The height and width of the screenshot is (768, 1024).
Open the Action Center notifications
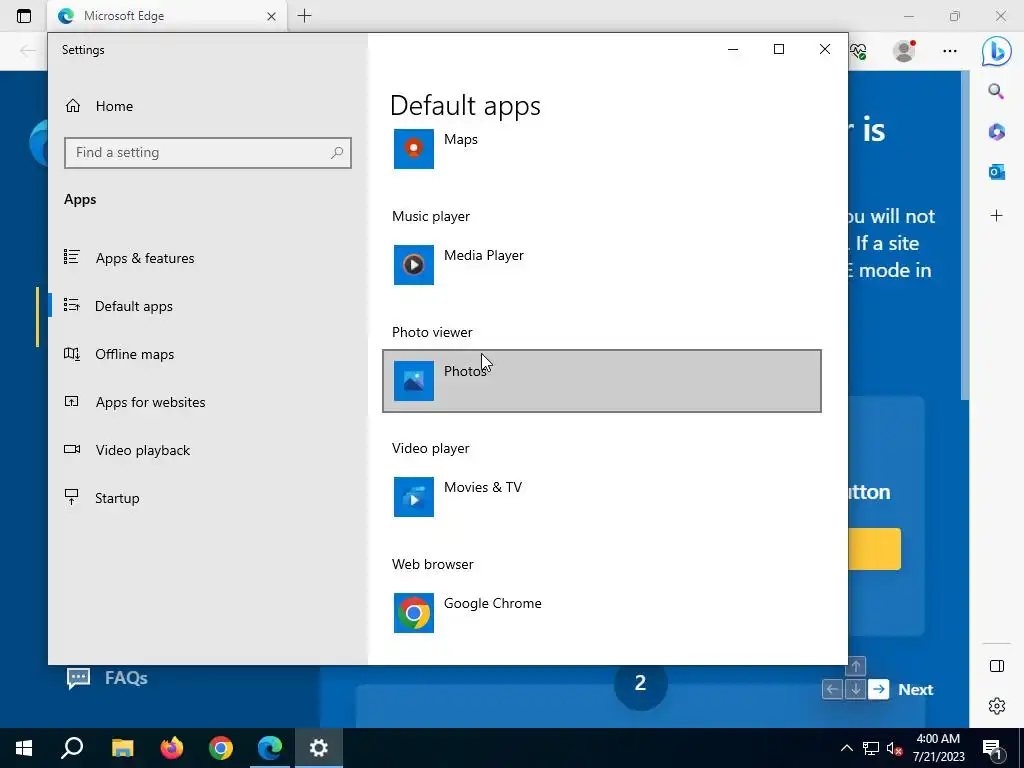pyautogui.click(x=992, y=748)
